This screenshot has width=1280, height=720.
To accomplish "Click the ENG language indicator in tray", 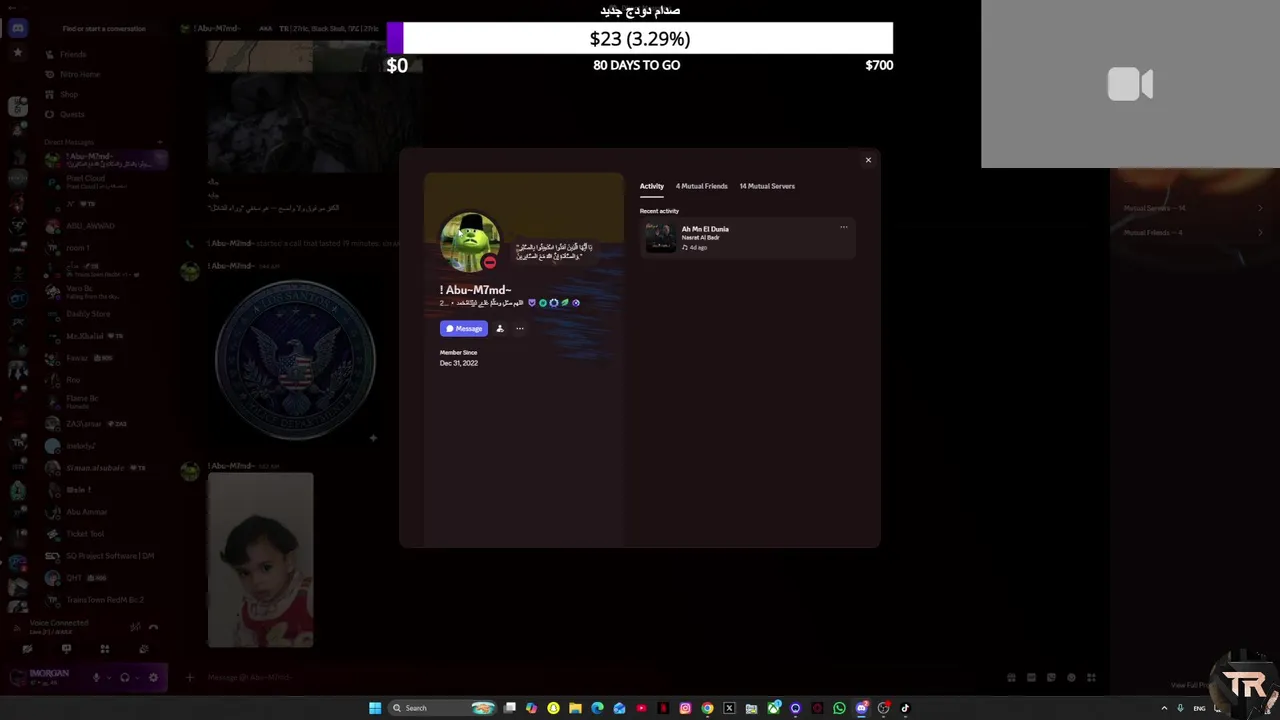I will point(1199,708).
